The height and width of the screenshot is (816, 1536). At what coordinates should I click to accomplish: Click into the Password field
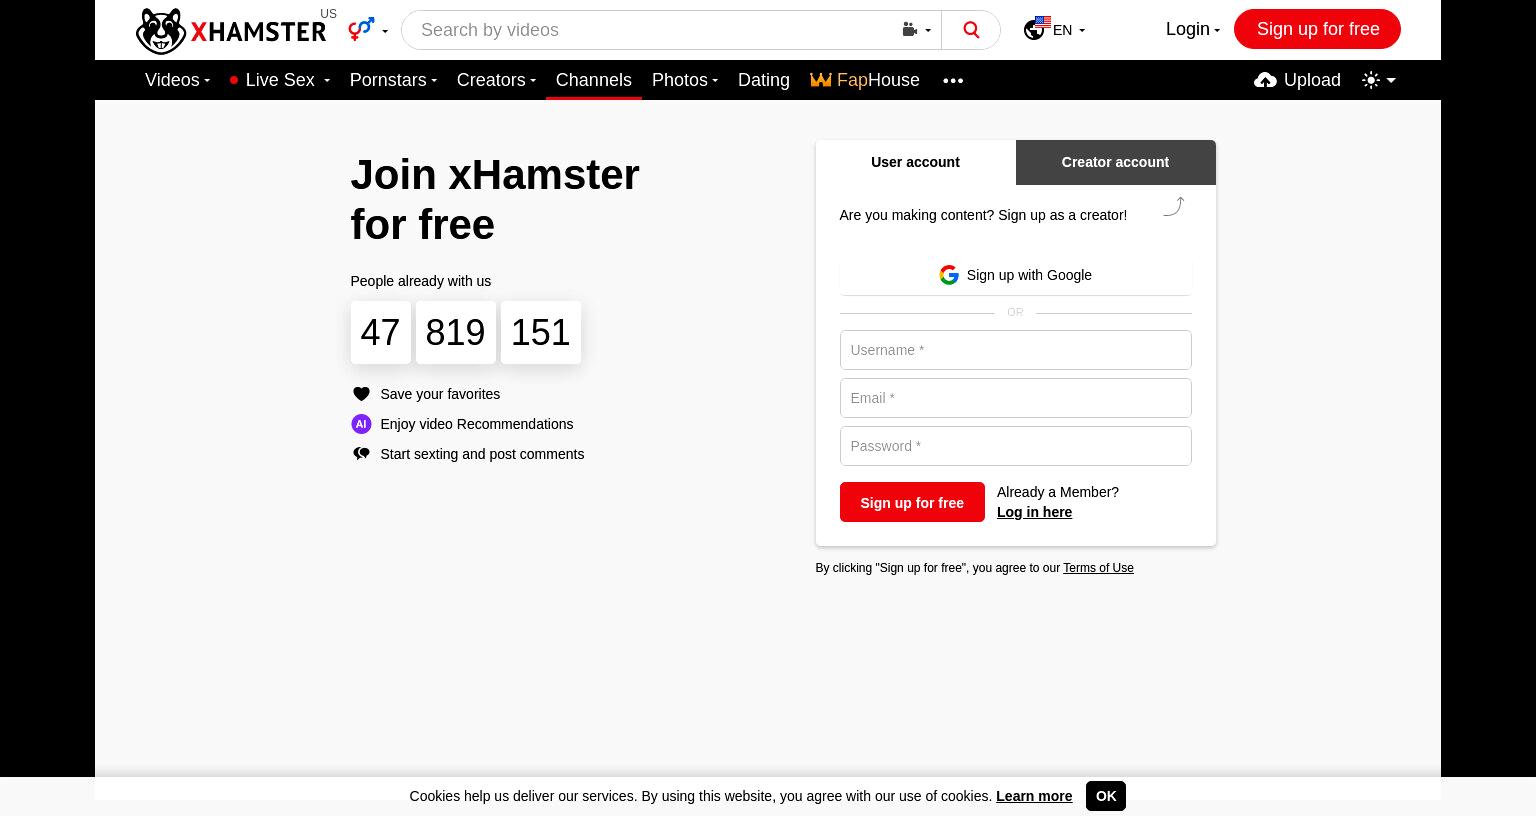(x=1015, y=446)
